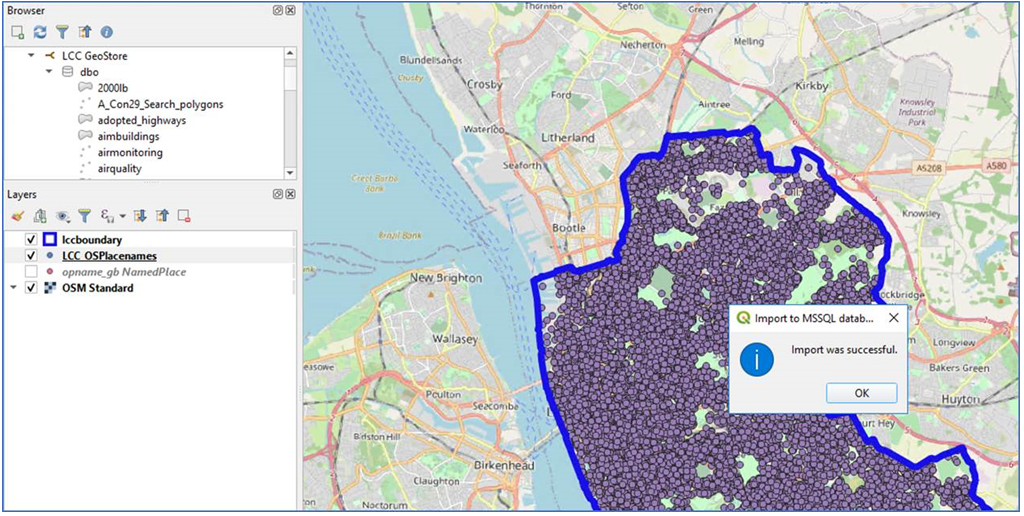The width and height of the screenshot is (1024, 516).
Task: Click the polygon icon beside adopted_highways
Action: [85, 120]
